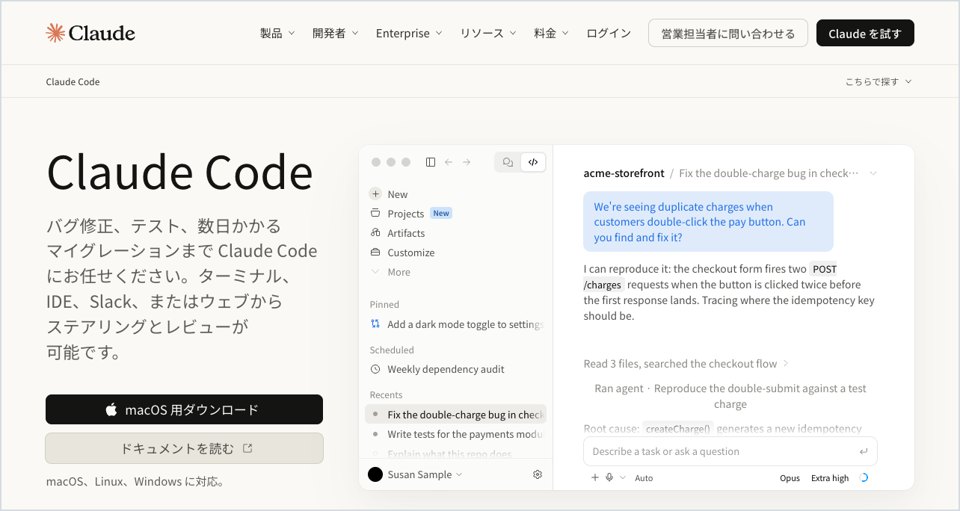Click the Ran agent Reproduce the double-submit line
This screenshot has width=960, height=511.
tap(730, 396)
